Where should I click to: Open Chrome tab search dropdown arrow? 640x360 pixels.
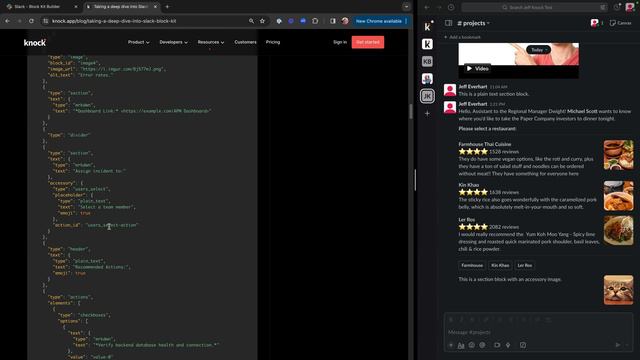point(406,7)
